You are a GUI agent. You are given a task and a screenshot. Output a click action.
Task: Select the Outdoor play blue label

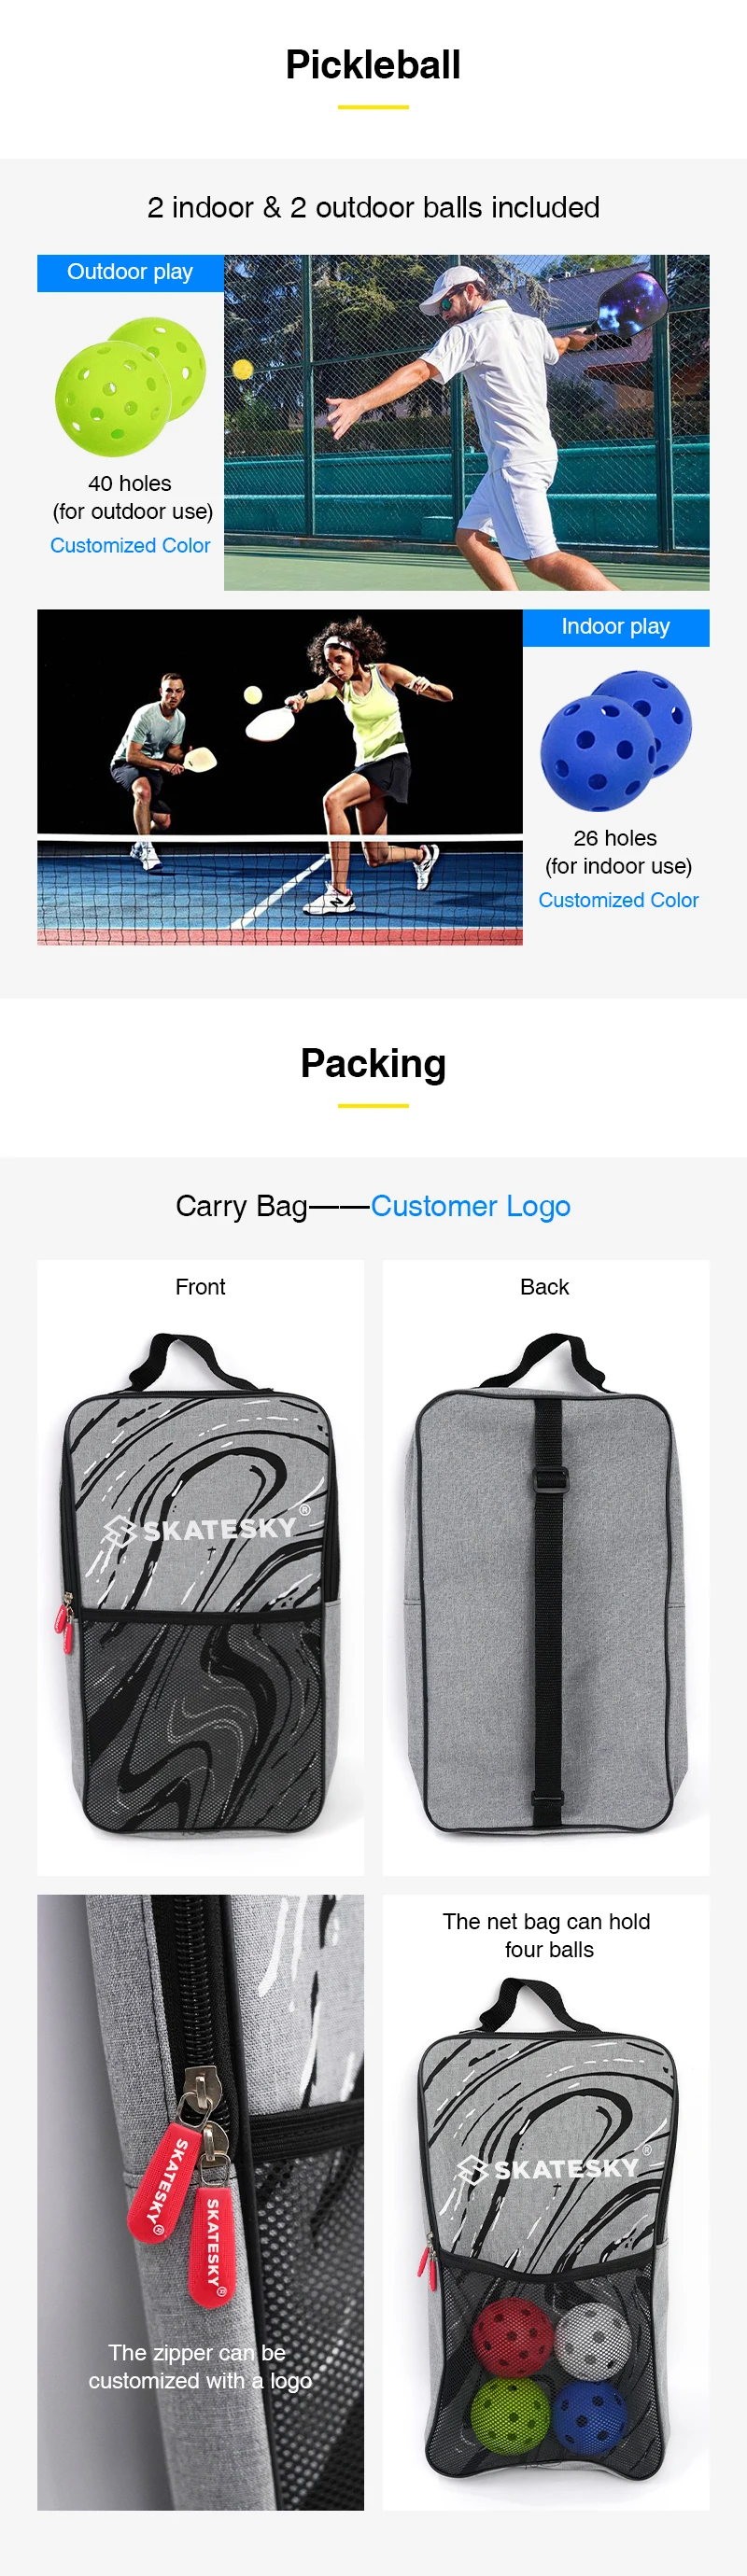tap(130, 272)
